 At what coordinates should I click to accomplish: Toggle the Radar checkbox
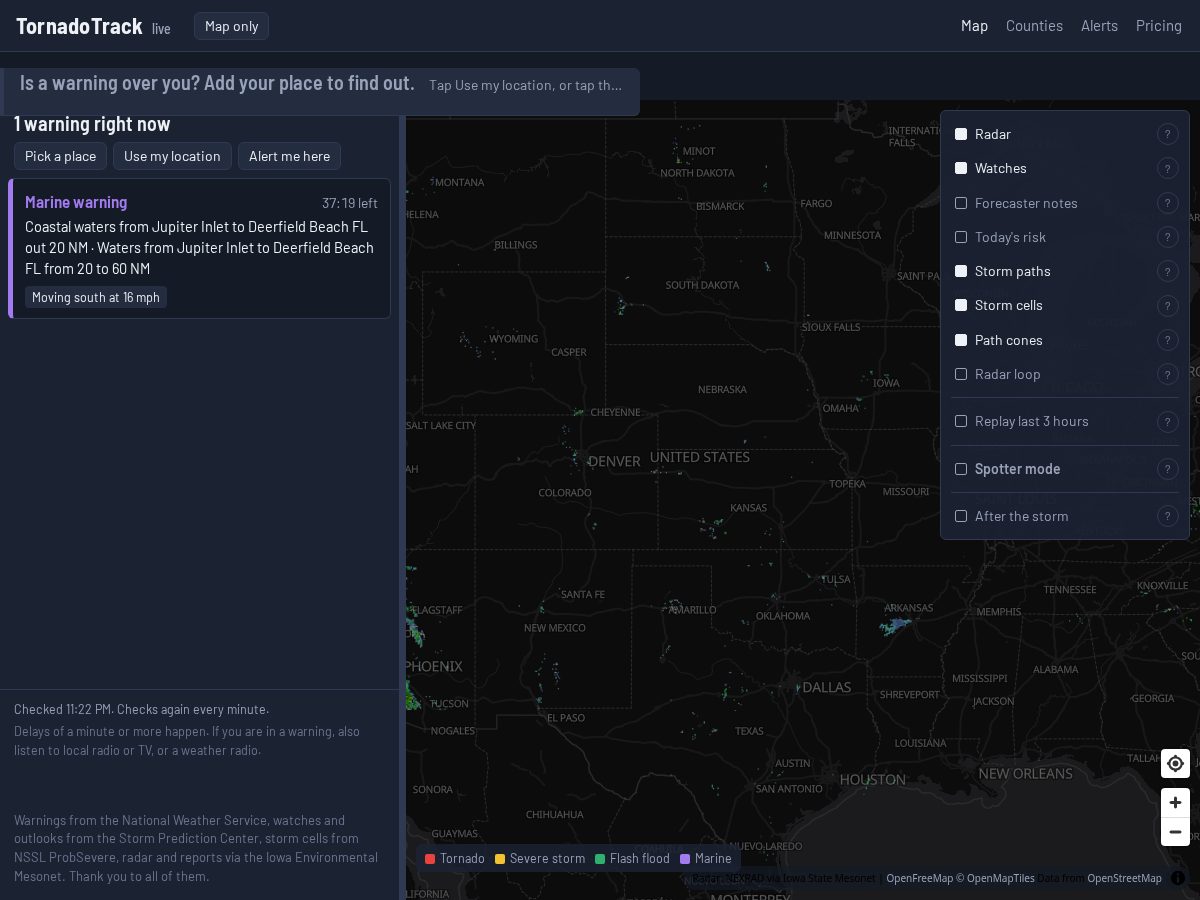tap(961, 134)
